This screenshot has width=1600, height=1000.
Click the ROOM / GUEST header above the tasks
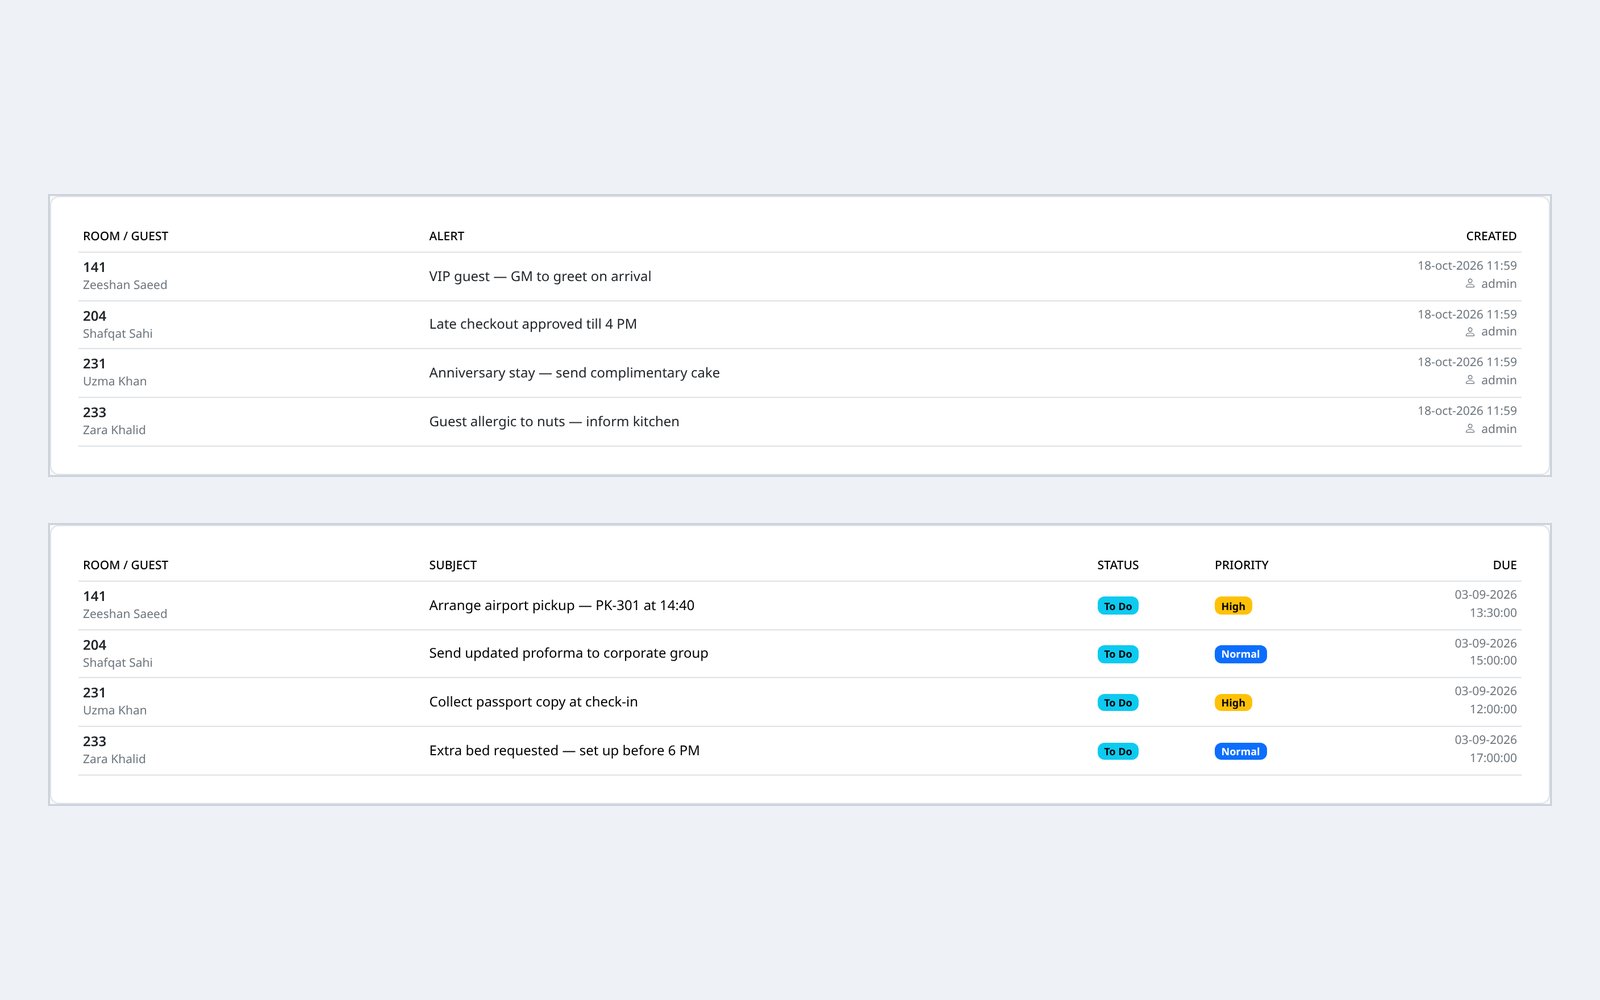pyautogui.click(x=125, y=565)
